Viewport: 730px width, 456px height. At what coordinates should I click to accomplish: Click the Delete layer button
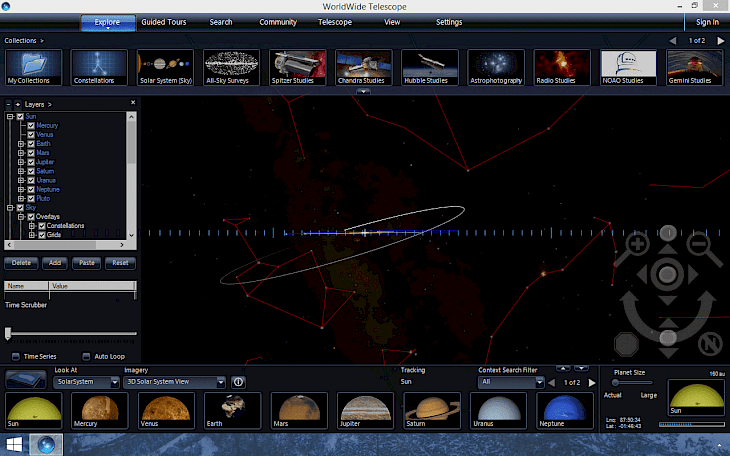[x=21, y=263]
